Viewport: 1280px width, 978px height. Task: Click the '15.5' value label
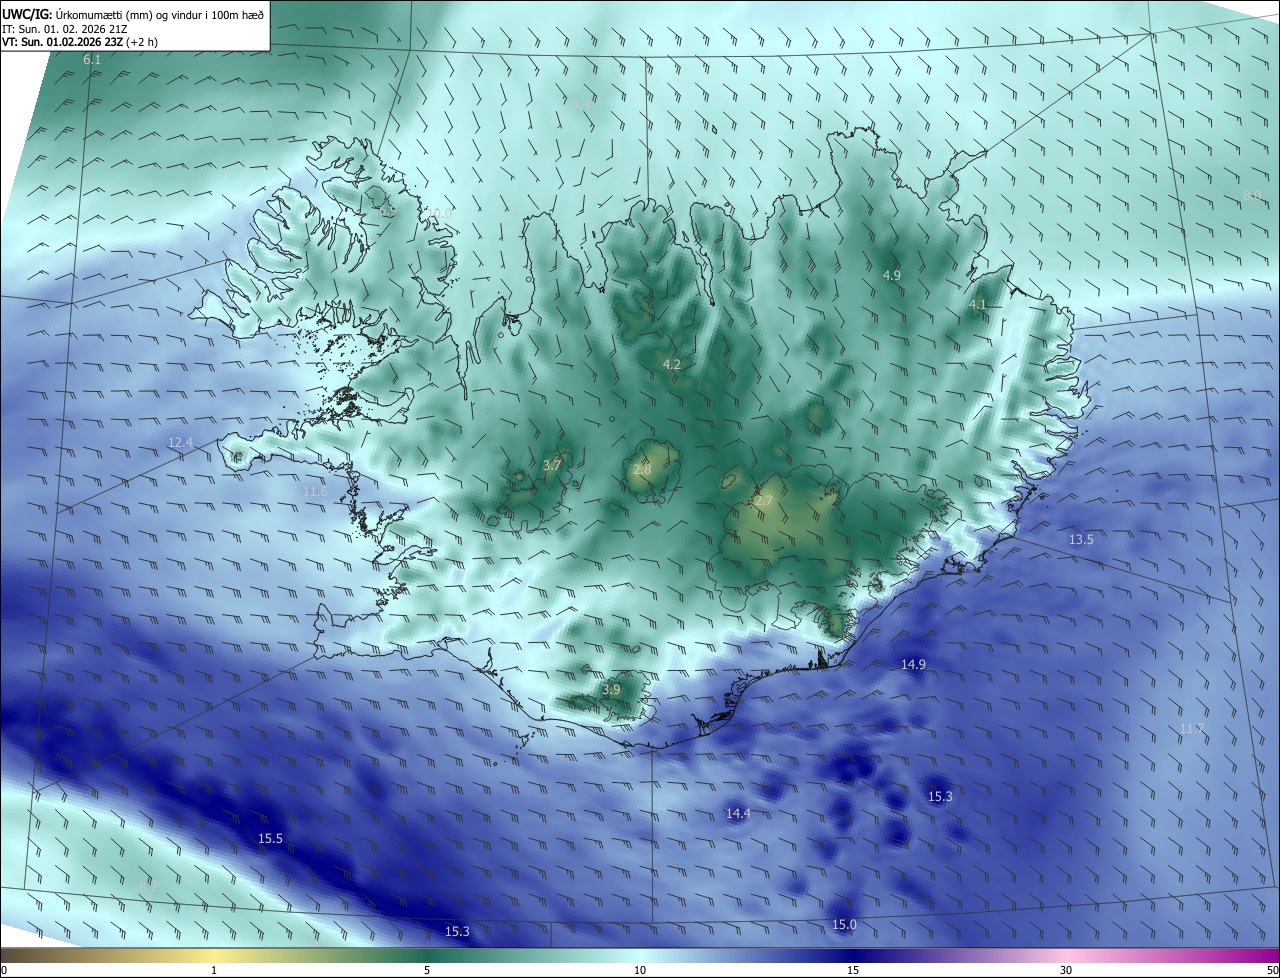[270, 838]
